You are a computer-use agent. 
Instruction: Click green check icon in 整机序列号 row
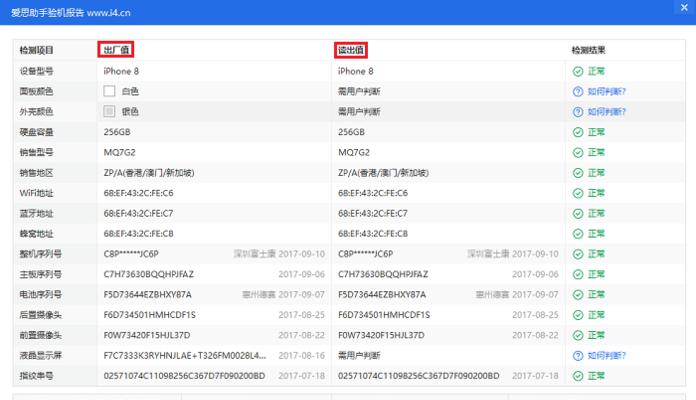pos(577,254)
